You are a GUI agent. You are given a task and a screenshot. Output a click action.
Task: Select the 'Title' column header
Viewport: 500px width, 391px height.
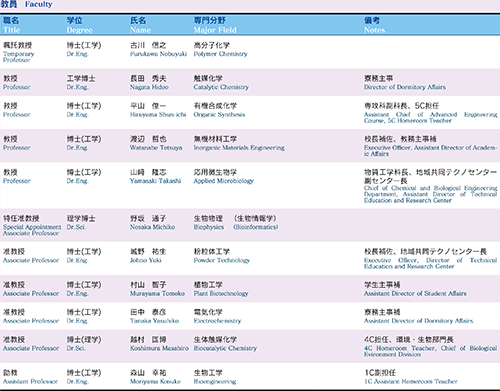(x=12, y=30)
